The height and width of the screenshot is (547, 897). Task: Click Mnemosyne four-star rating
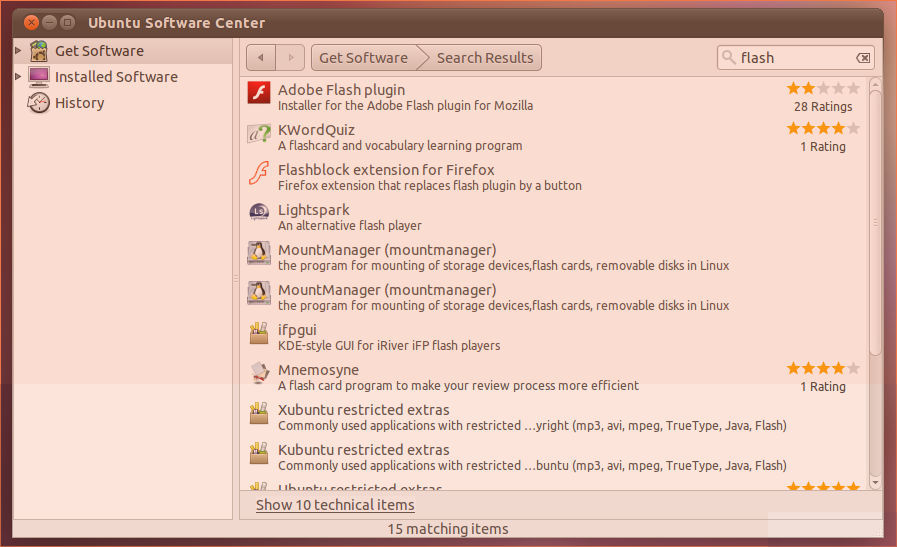point(823,368)
